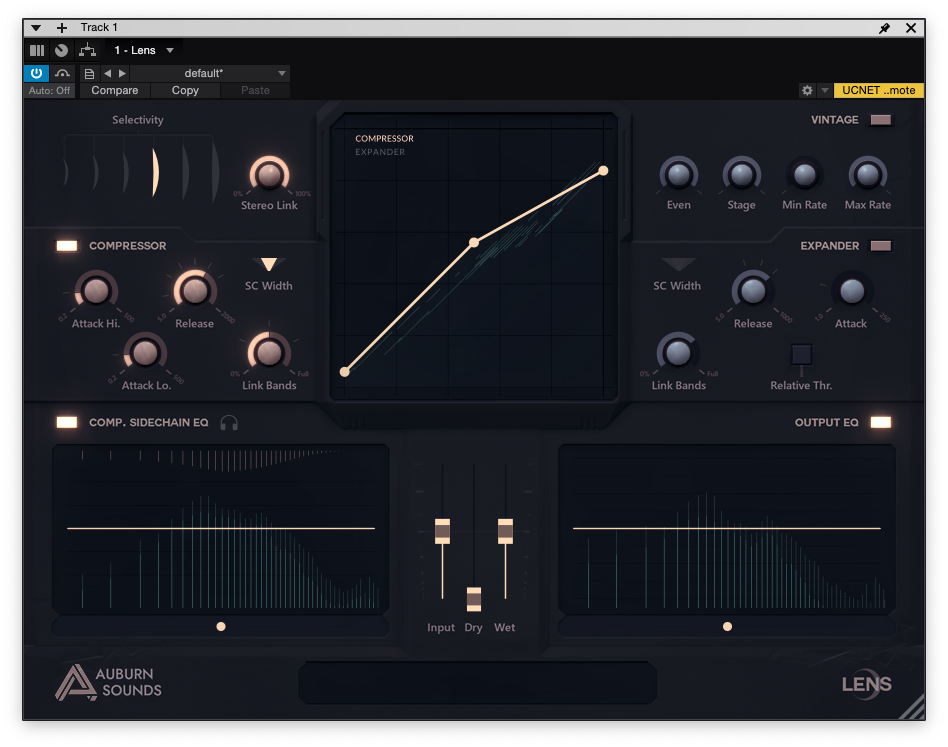Toggle the EXPANDER enable switch
The image size is (948, 747).
point(881,246)
